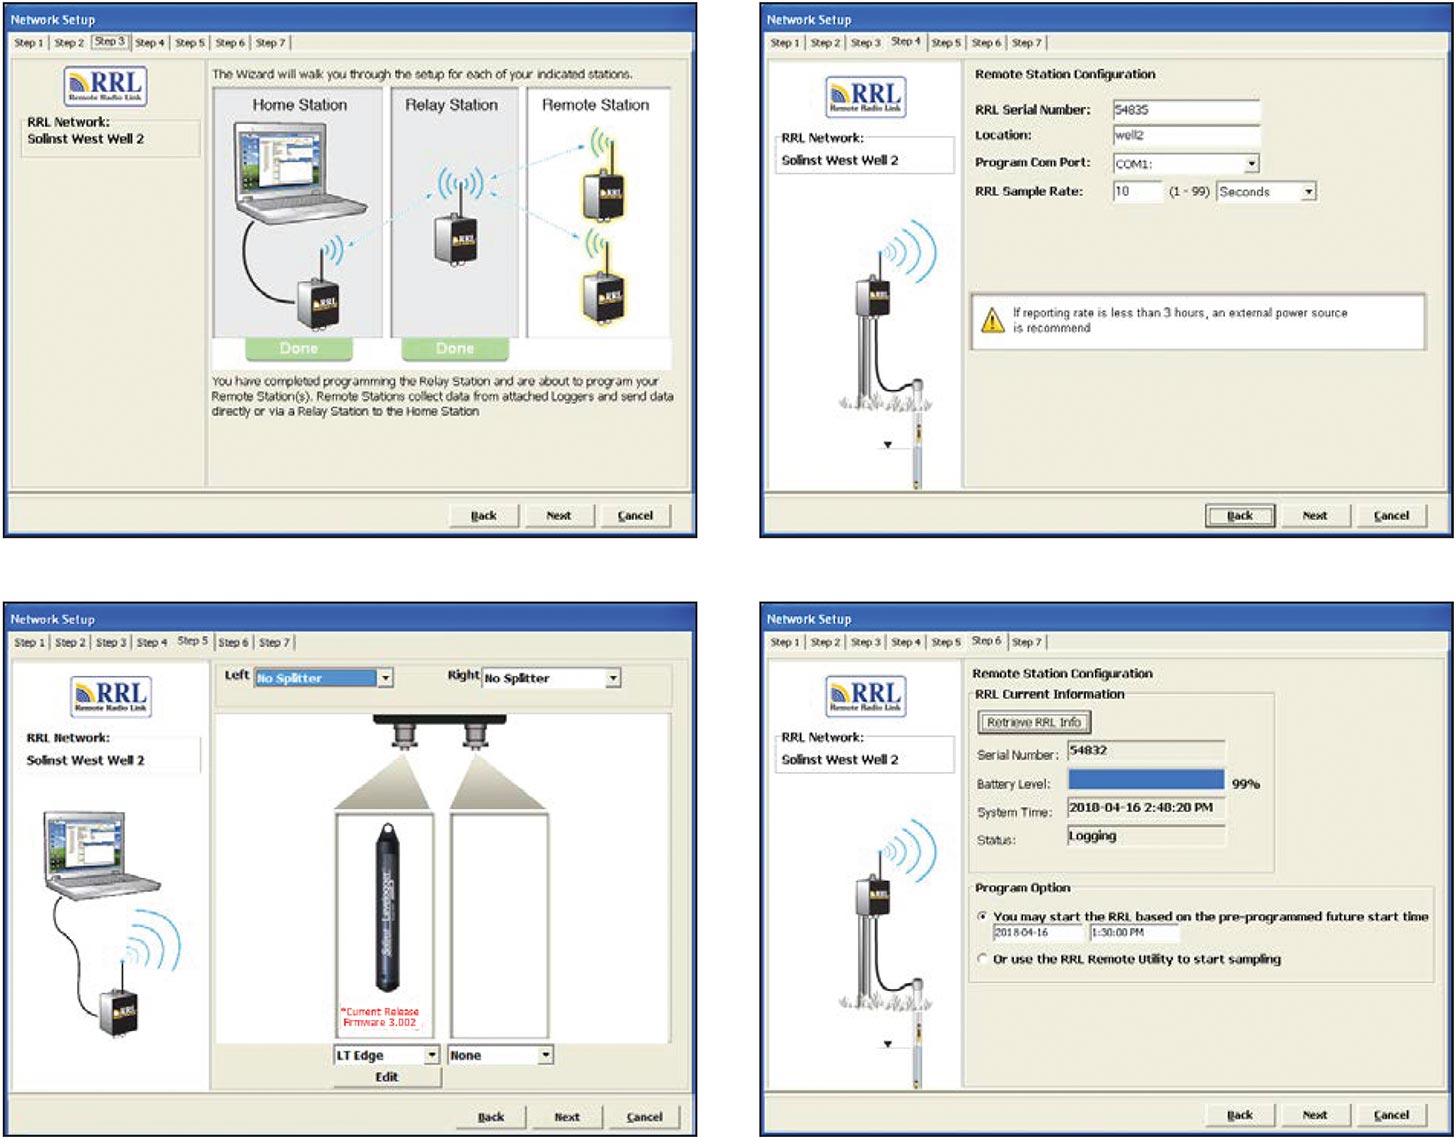Click the warning triangle about reporting rate
Image resolution: width=1456 pixels, height=1139 pixels.
(993, 321)
